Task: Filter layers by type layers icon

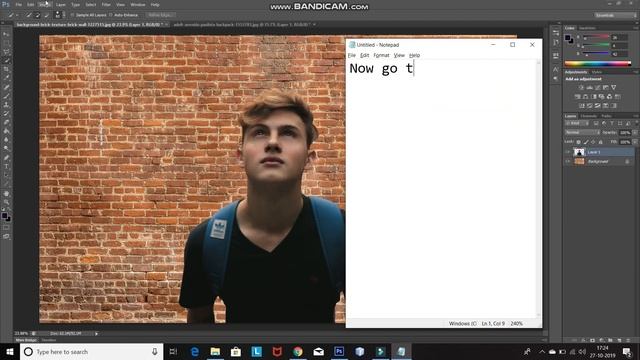Action: pyautogui.click(x=611, y=123)
